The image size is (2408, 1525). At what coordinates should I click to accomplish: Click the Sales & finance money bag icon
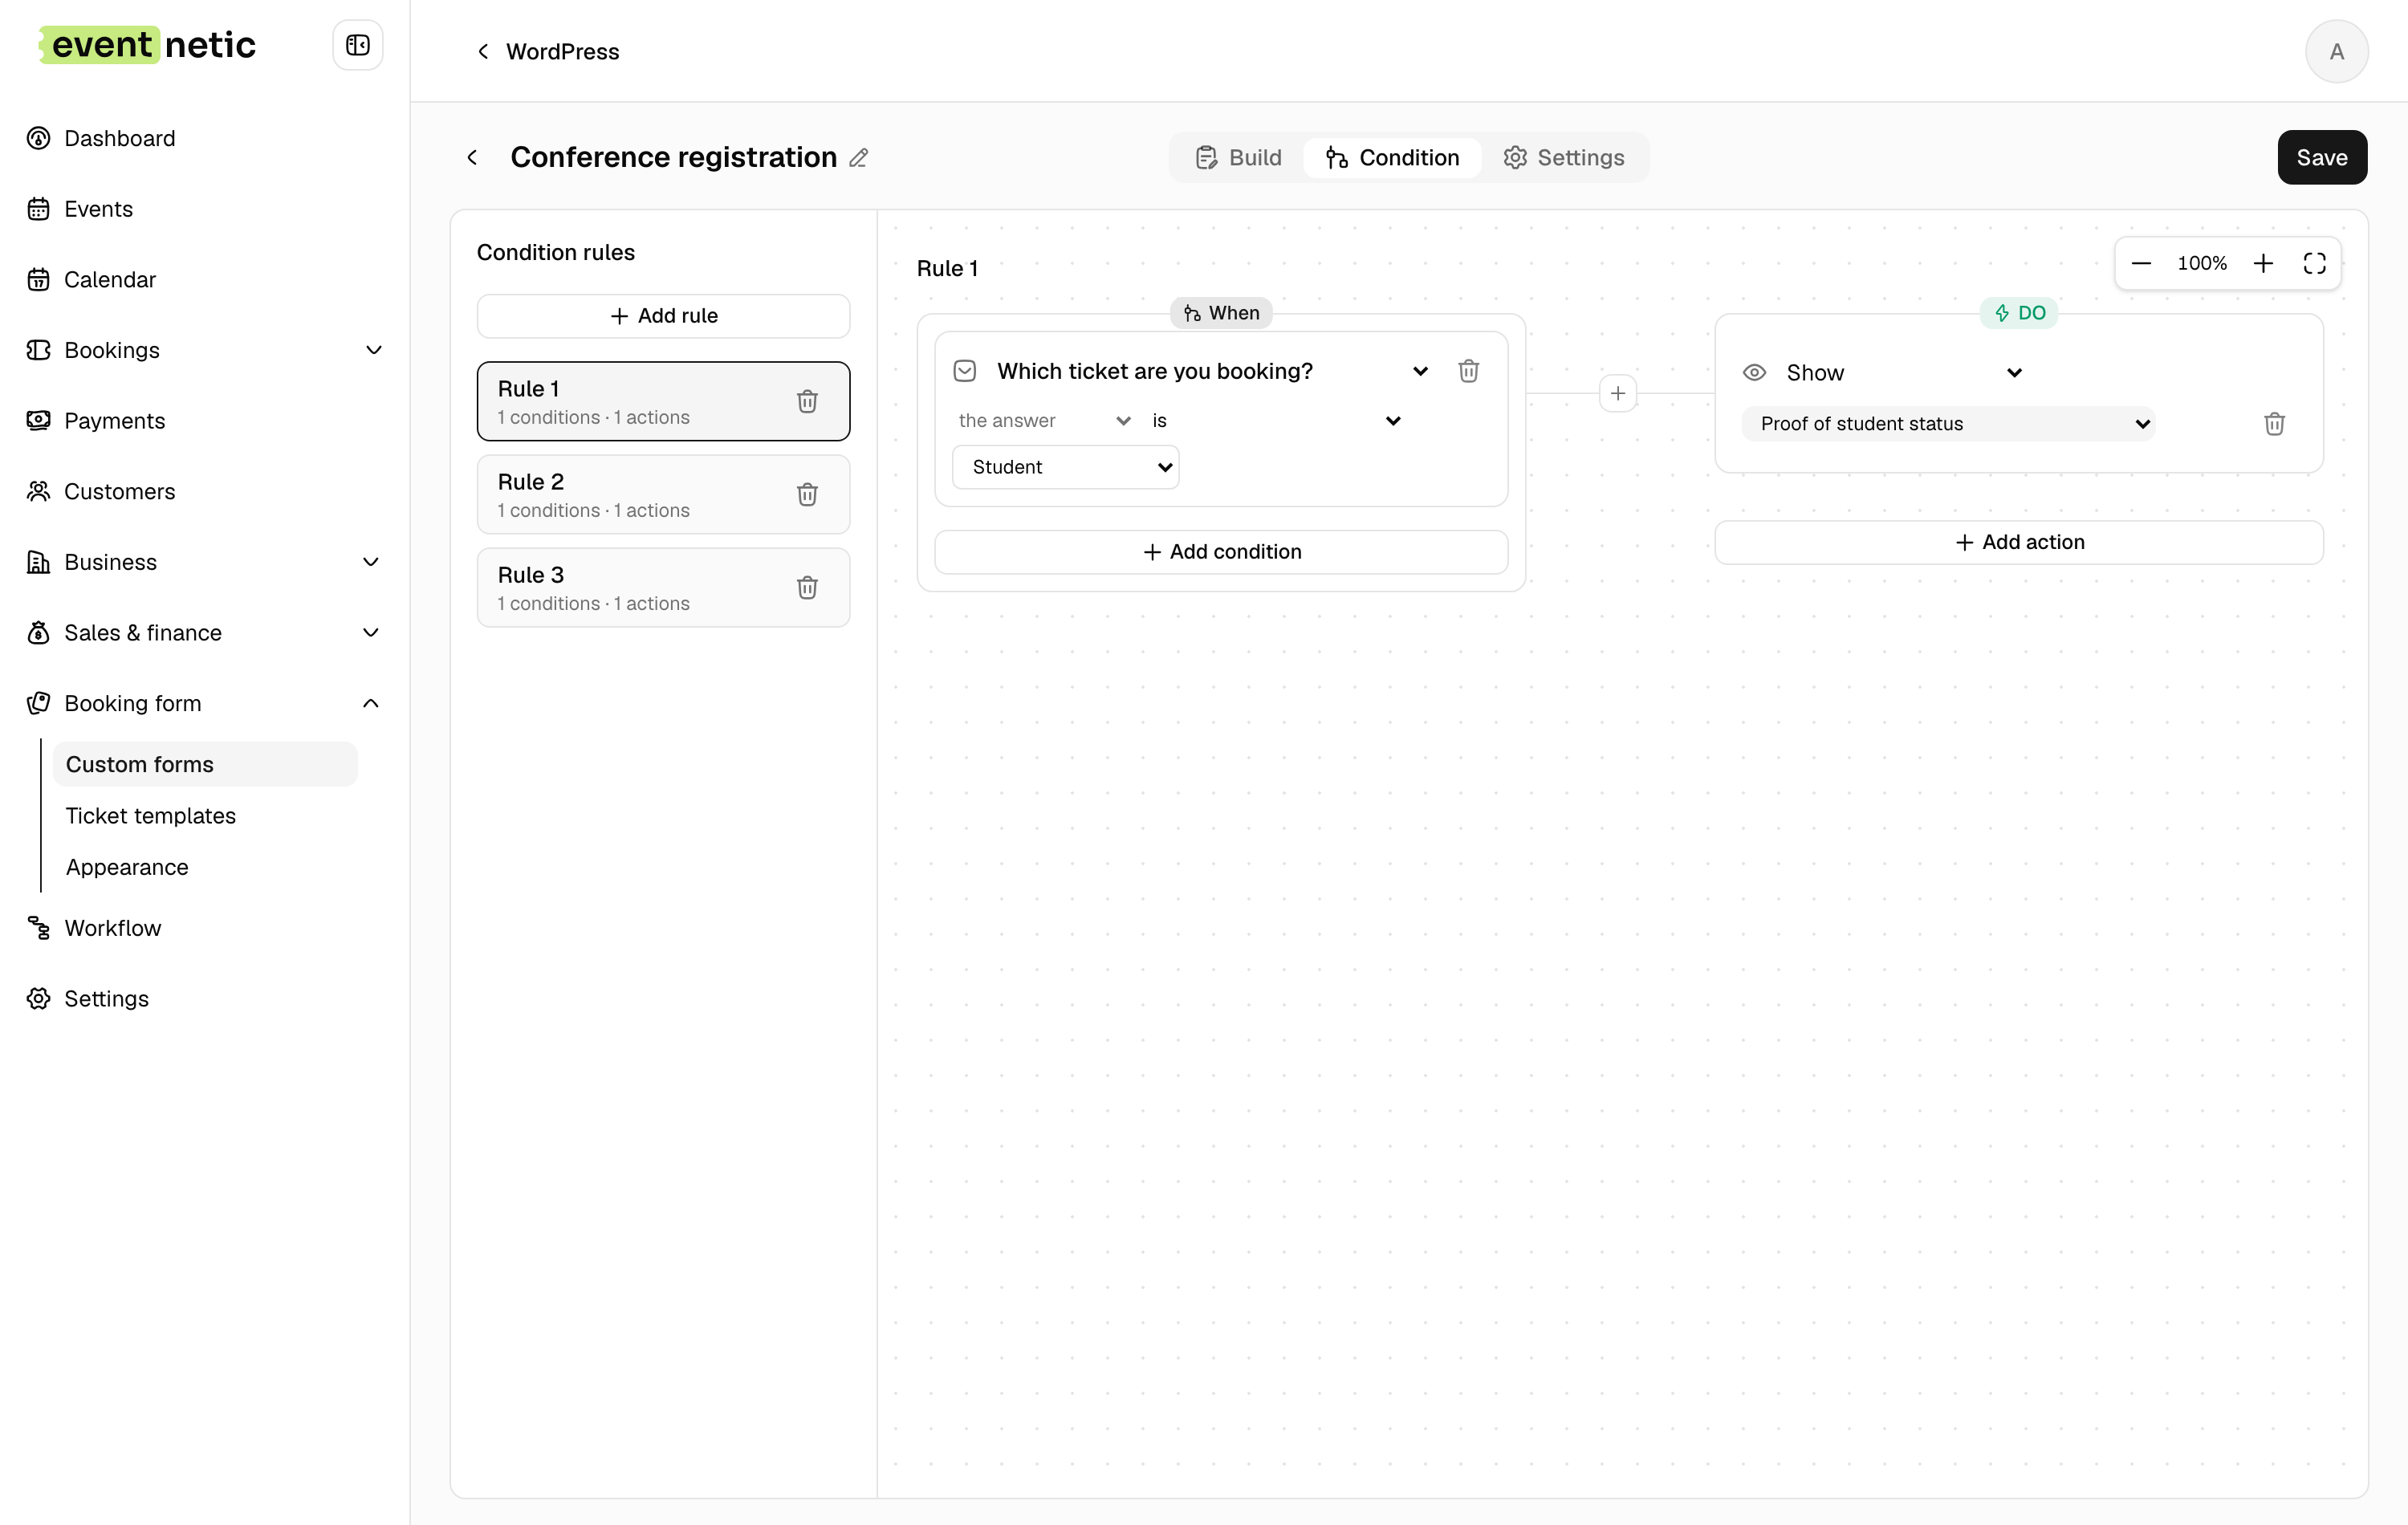coord(38,633)
